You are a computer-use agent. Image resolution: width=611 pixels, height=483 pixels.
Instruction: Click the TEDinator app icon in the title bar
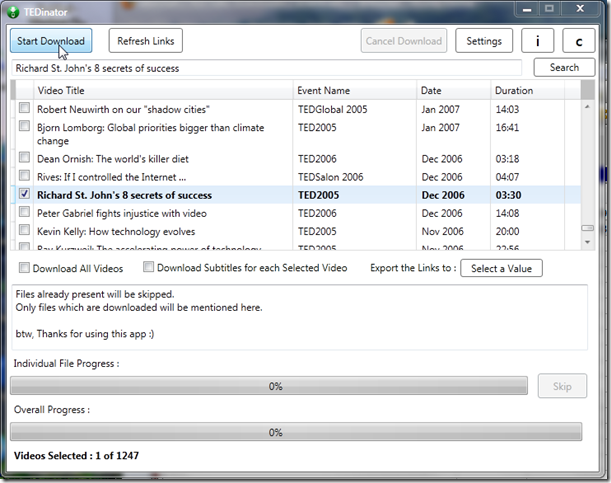13,12
